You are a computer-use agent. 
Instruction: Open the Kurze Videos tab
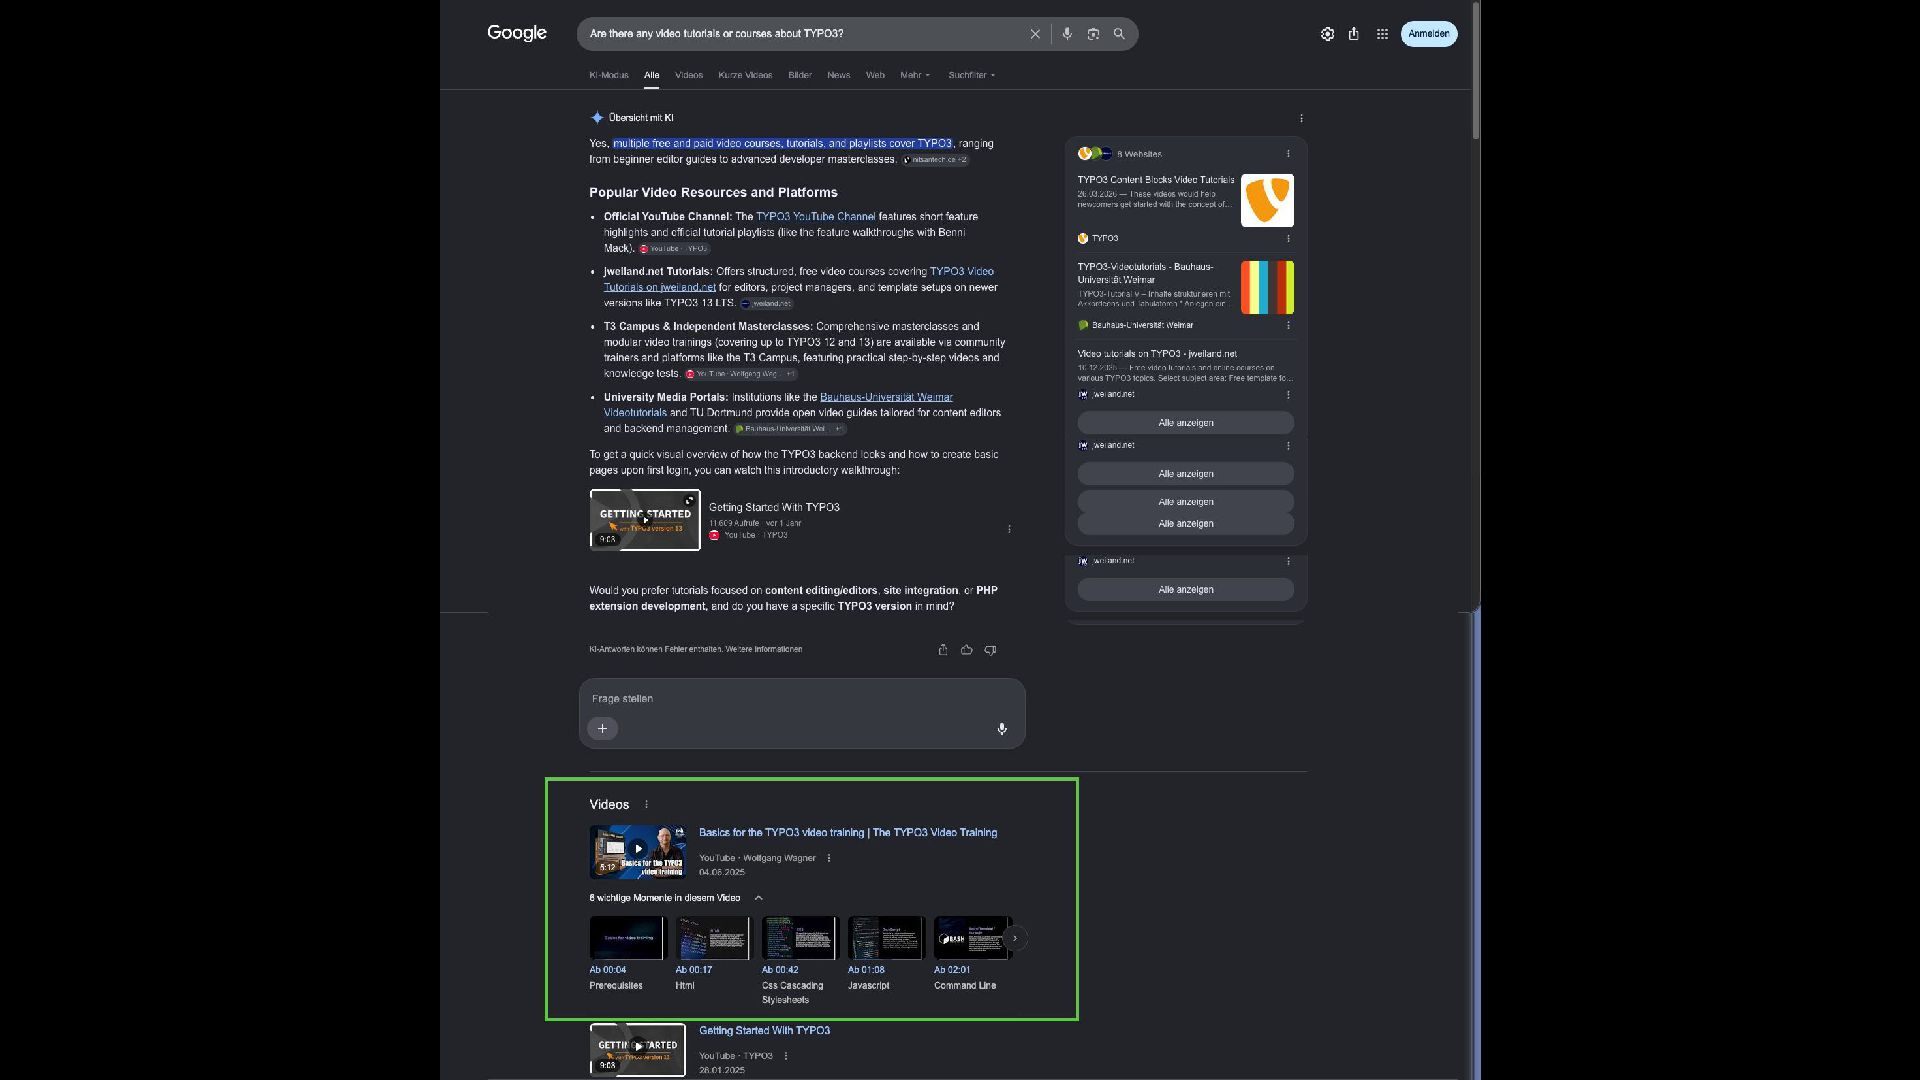[x=745, y=75]
